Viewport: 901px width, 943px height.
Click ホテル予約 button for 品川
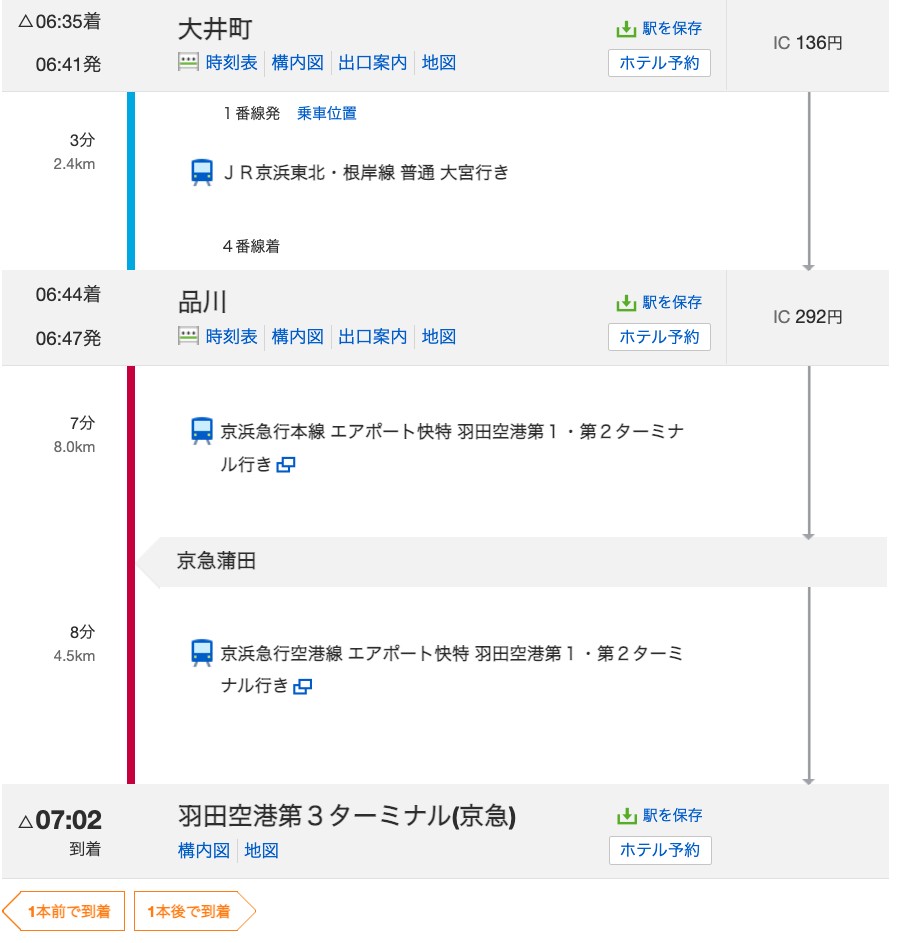point(659,337)
